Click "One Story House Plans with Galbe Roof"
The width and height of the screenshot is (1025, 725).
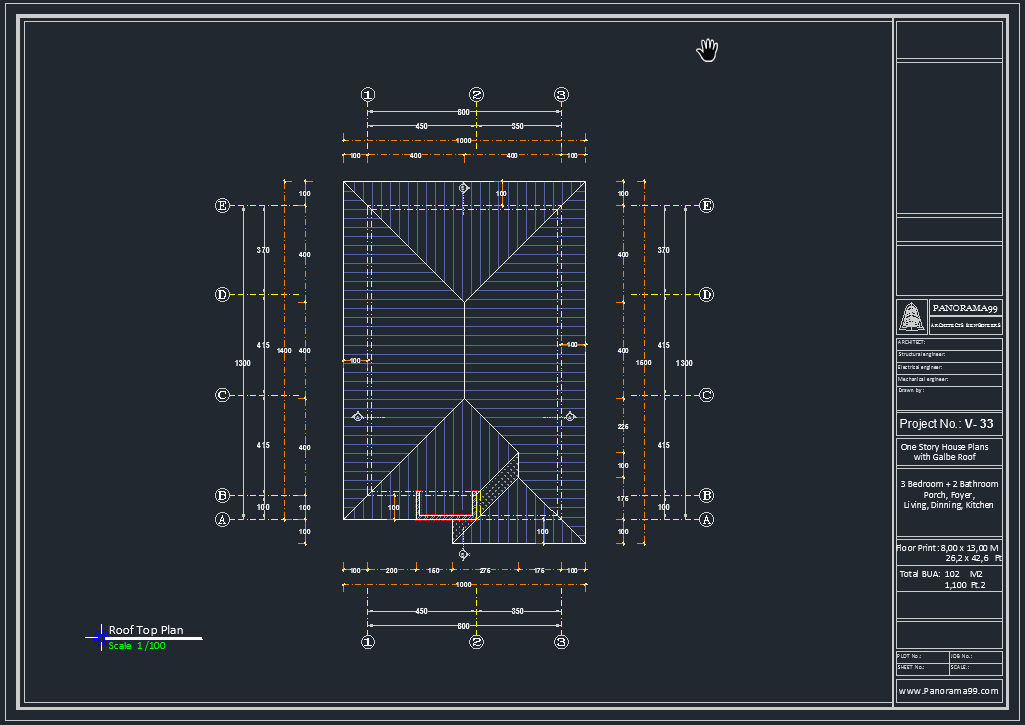(945, 452)
